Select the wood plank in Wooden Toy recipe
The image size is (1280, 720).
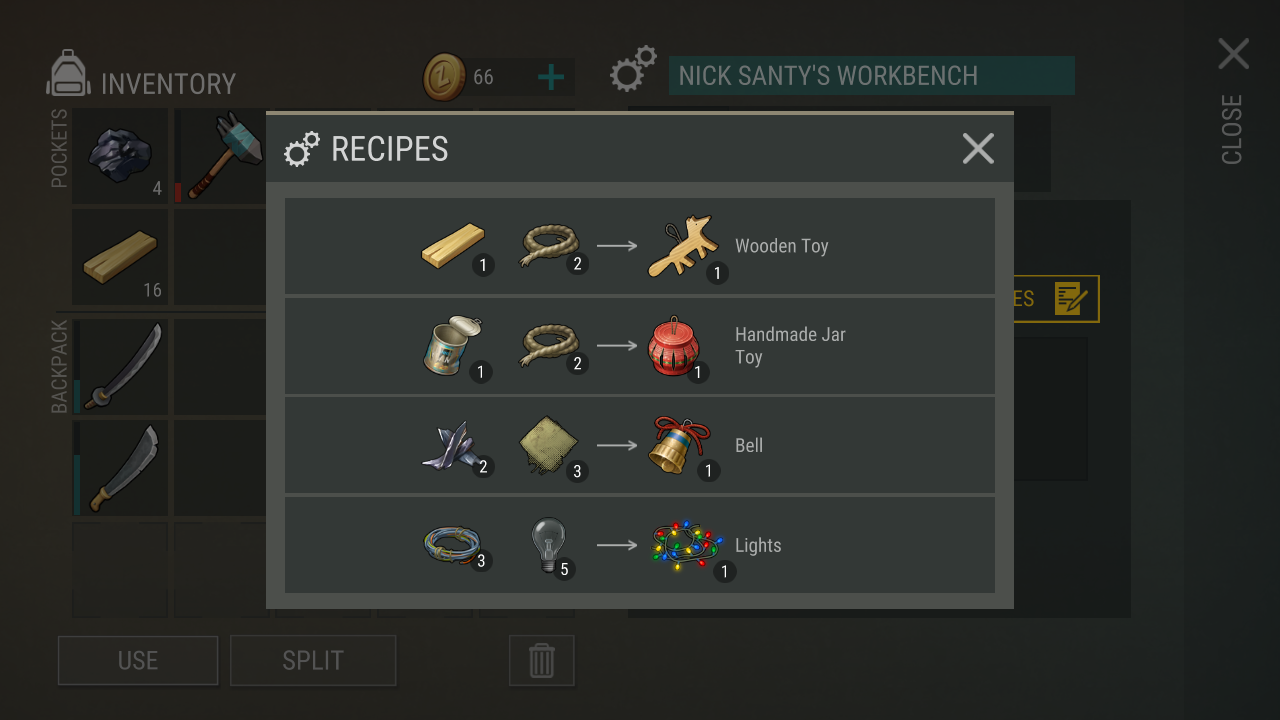[x=454, y=246]
